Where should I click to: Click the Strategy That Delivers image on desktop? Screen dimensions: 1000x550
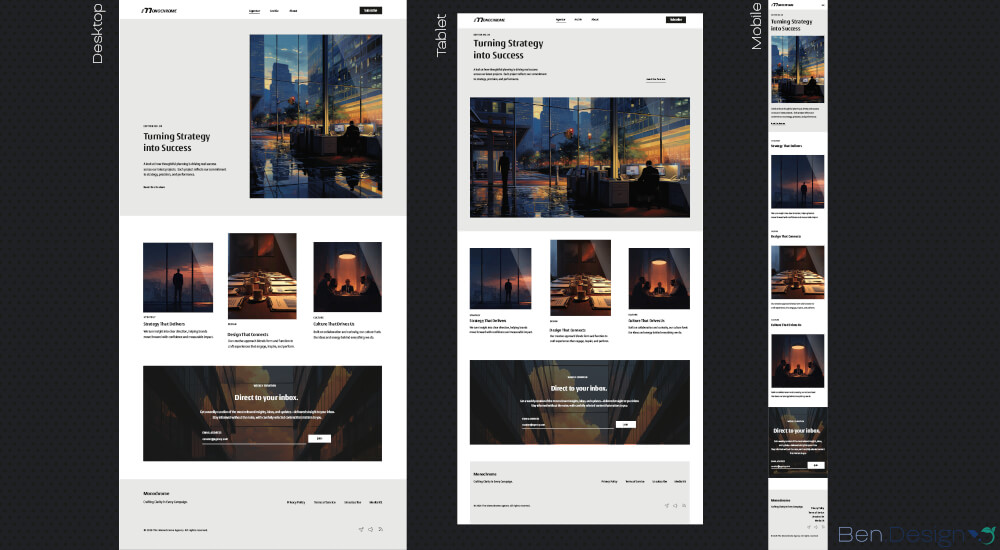point(177,277)
